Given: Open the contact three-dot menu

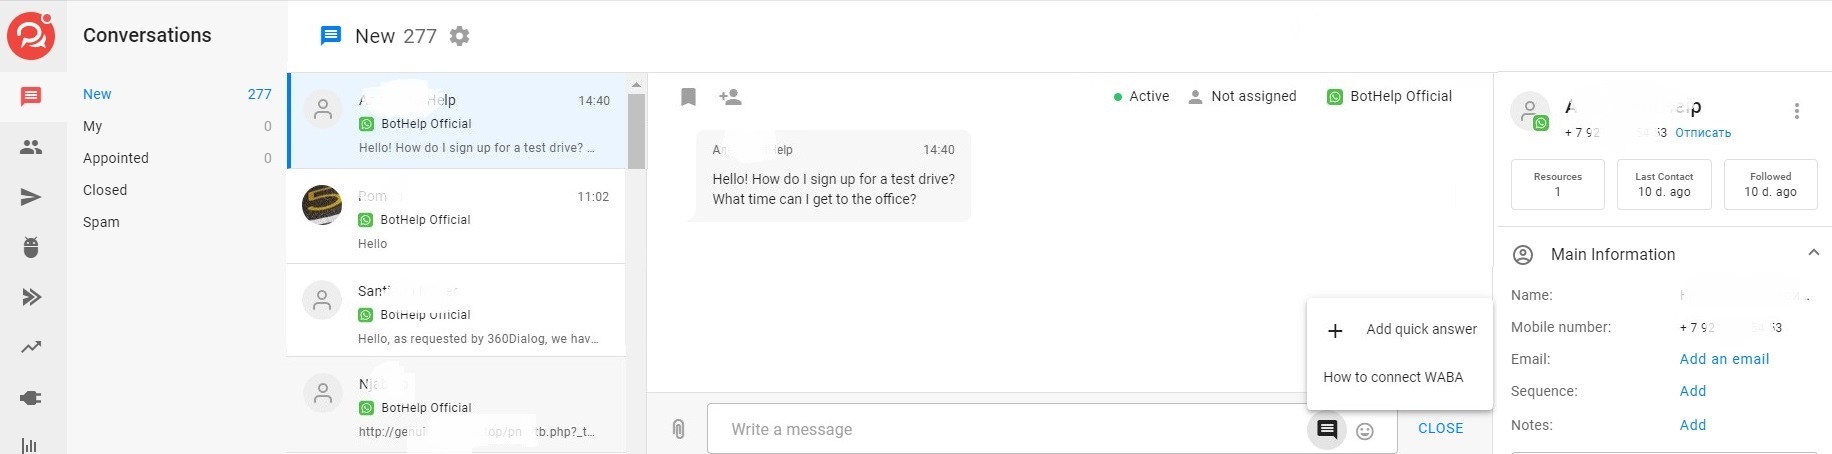Looking at the screenshot, I should [1796, 111].
